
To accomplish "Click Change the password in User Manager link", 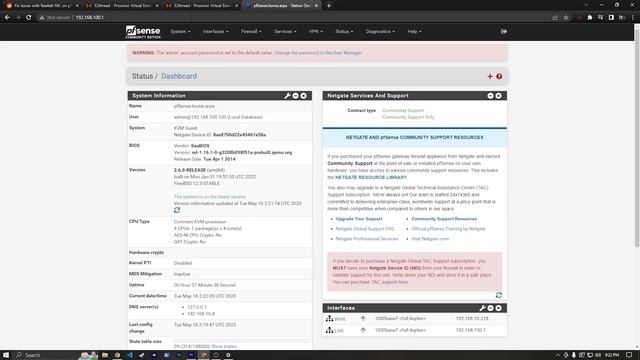I will tap(318, 53).
